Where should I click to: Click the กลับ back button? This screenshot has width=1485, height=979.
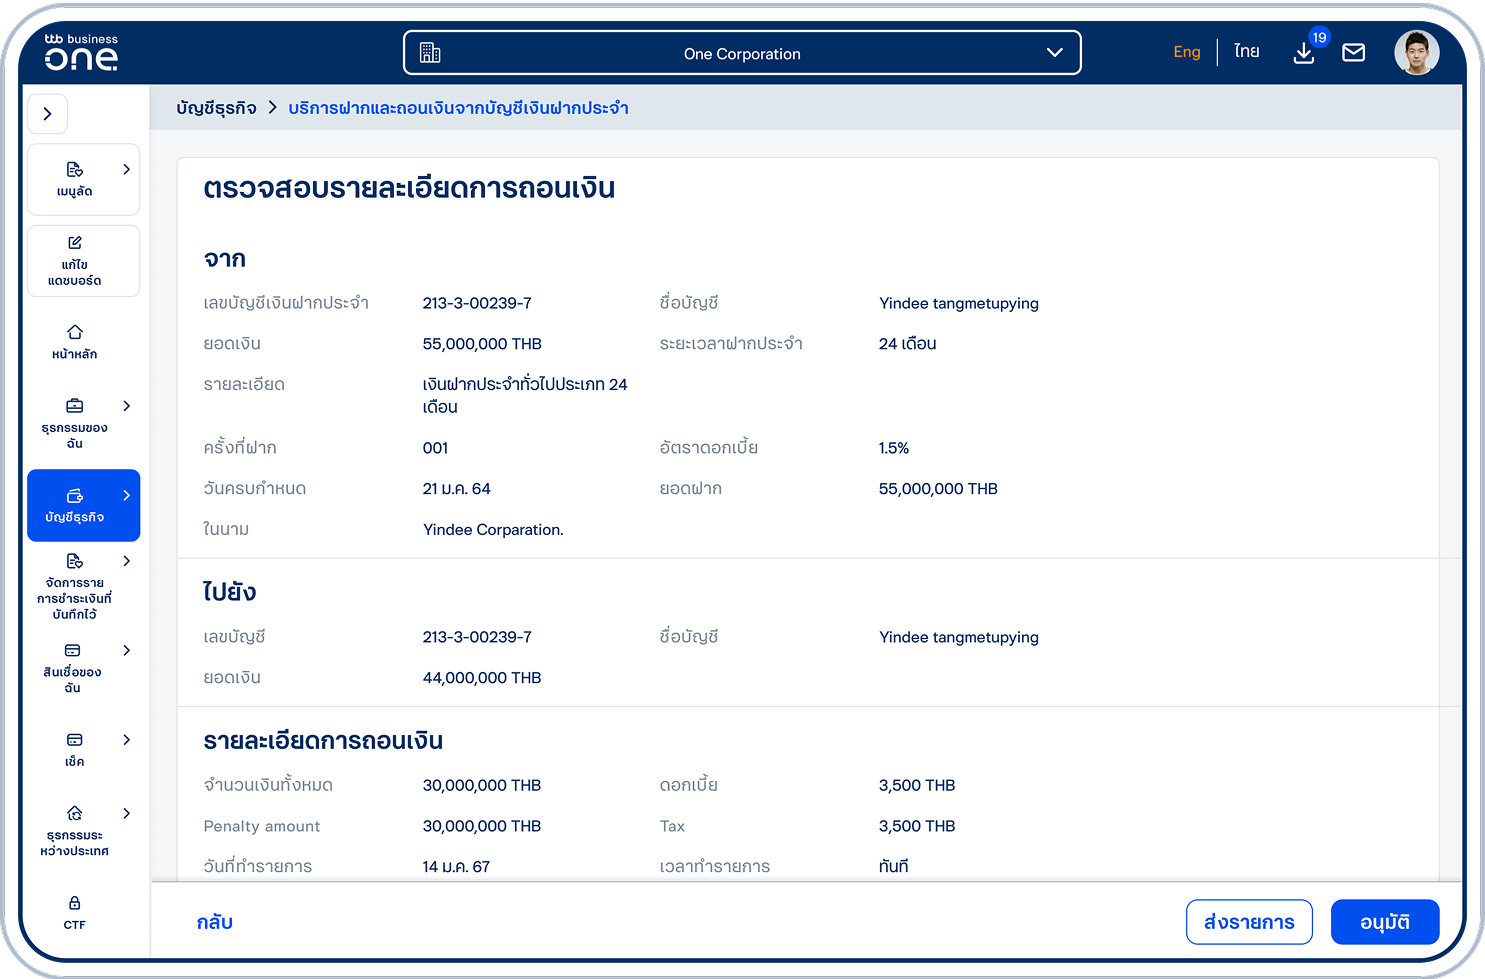point(214,922)
